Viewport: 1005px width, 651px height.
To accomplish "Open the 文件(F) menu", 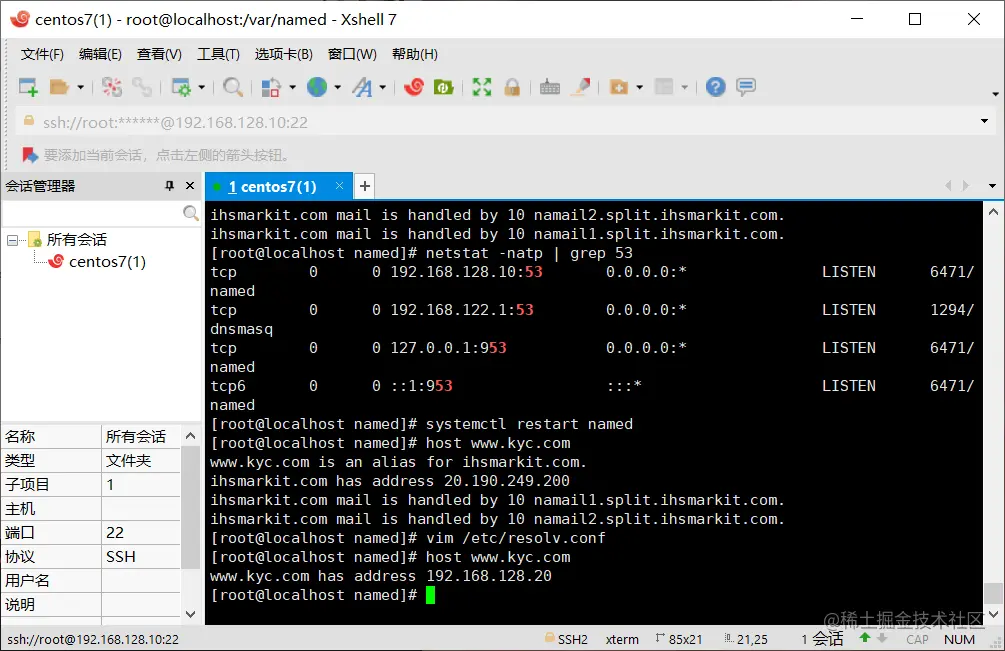I will (x=42, y=54).
